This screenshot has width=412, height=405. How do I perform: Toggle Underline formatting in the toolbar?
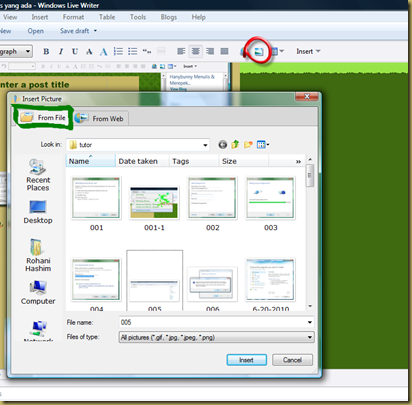pos(75,51)
